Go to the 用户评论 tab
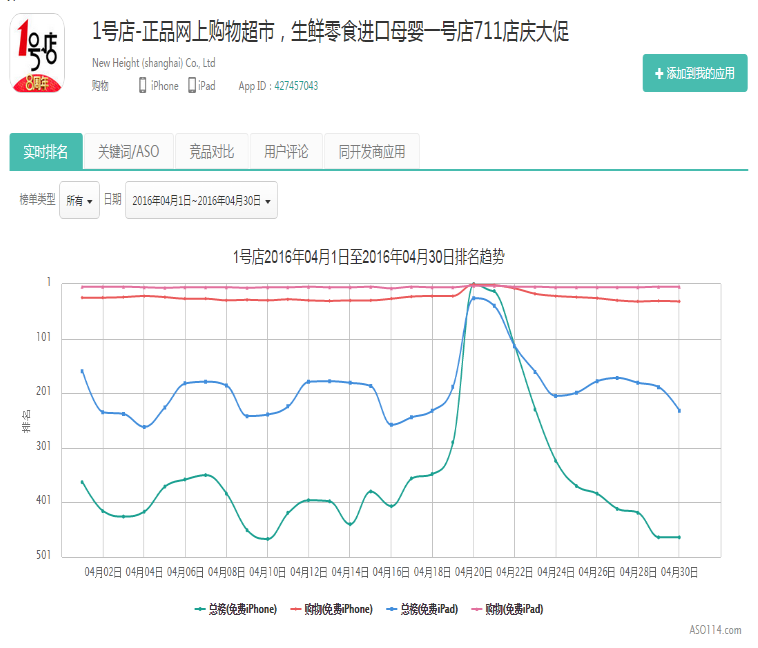 tap(286, 151)
